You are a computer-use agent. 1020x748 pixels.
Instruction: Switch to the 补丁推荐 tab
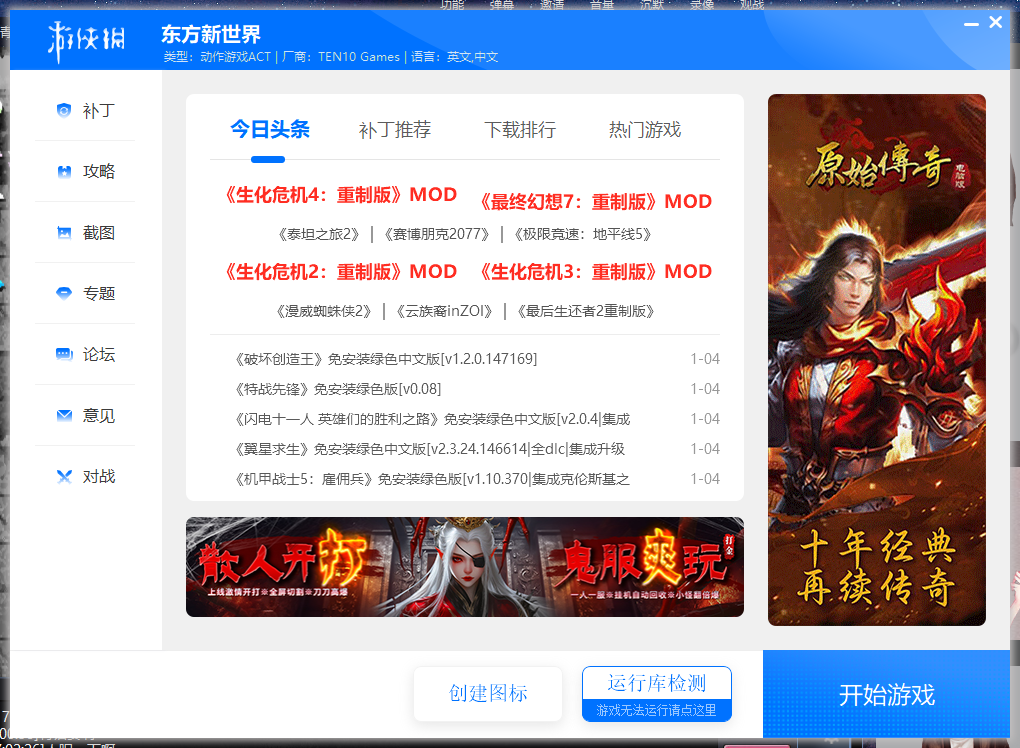pyautogui.click(x=395, y=130)
